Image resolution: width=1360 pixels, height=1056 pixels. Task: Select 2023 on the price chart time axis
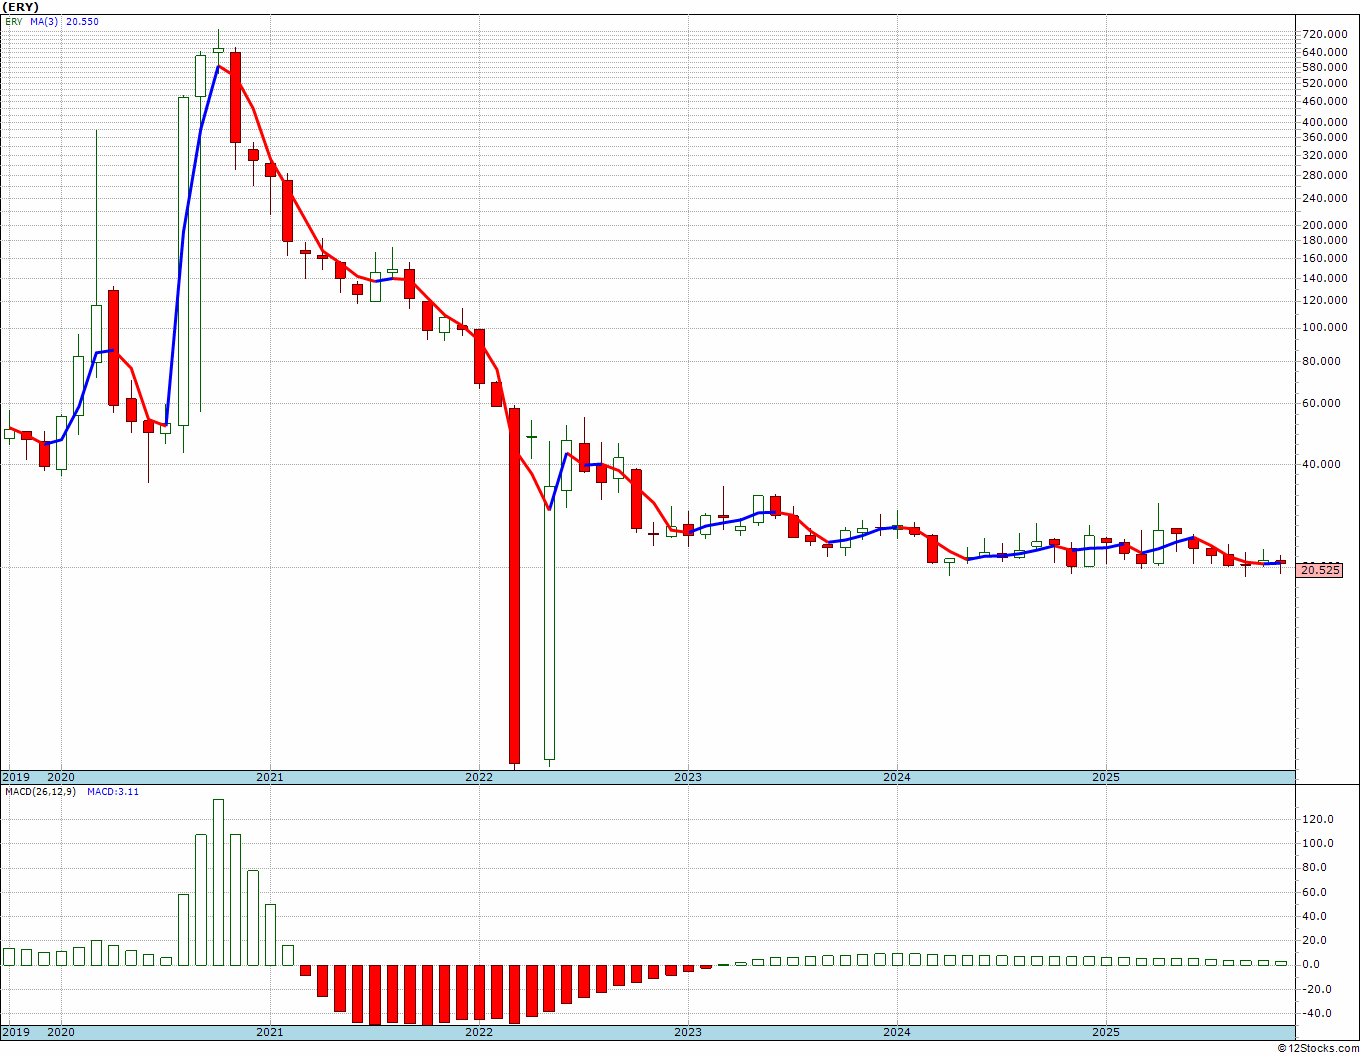pyautogui.click(x=688, y=777)
